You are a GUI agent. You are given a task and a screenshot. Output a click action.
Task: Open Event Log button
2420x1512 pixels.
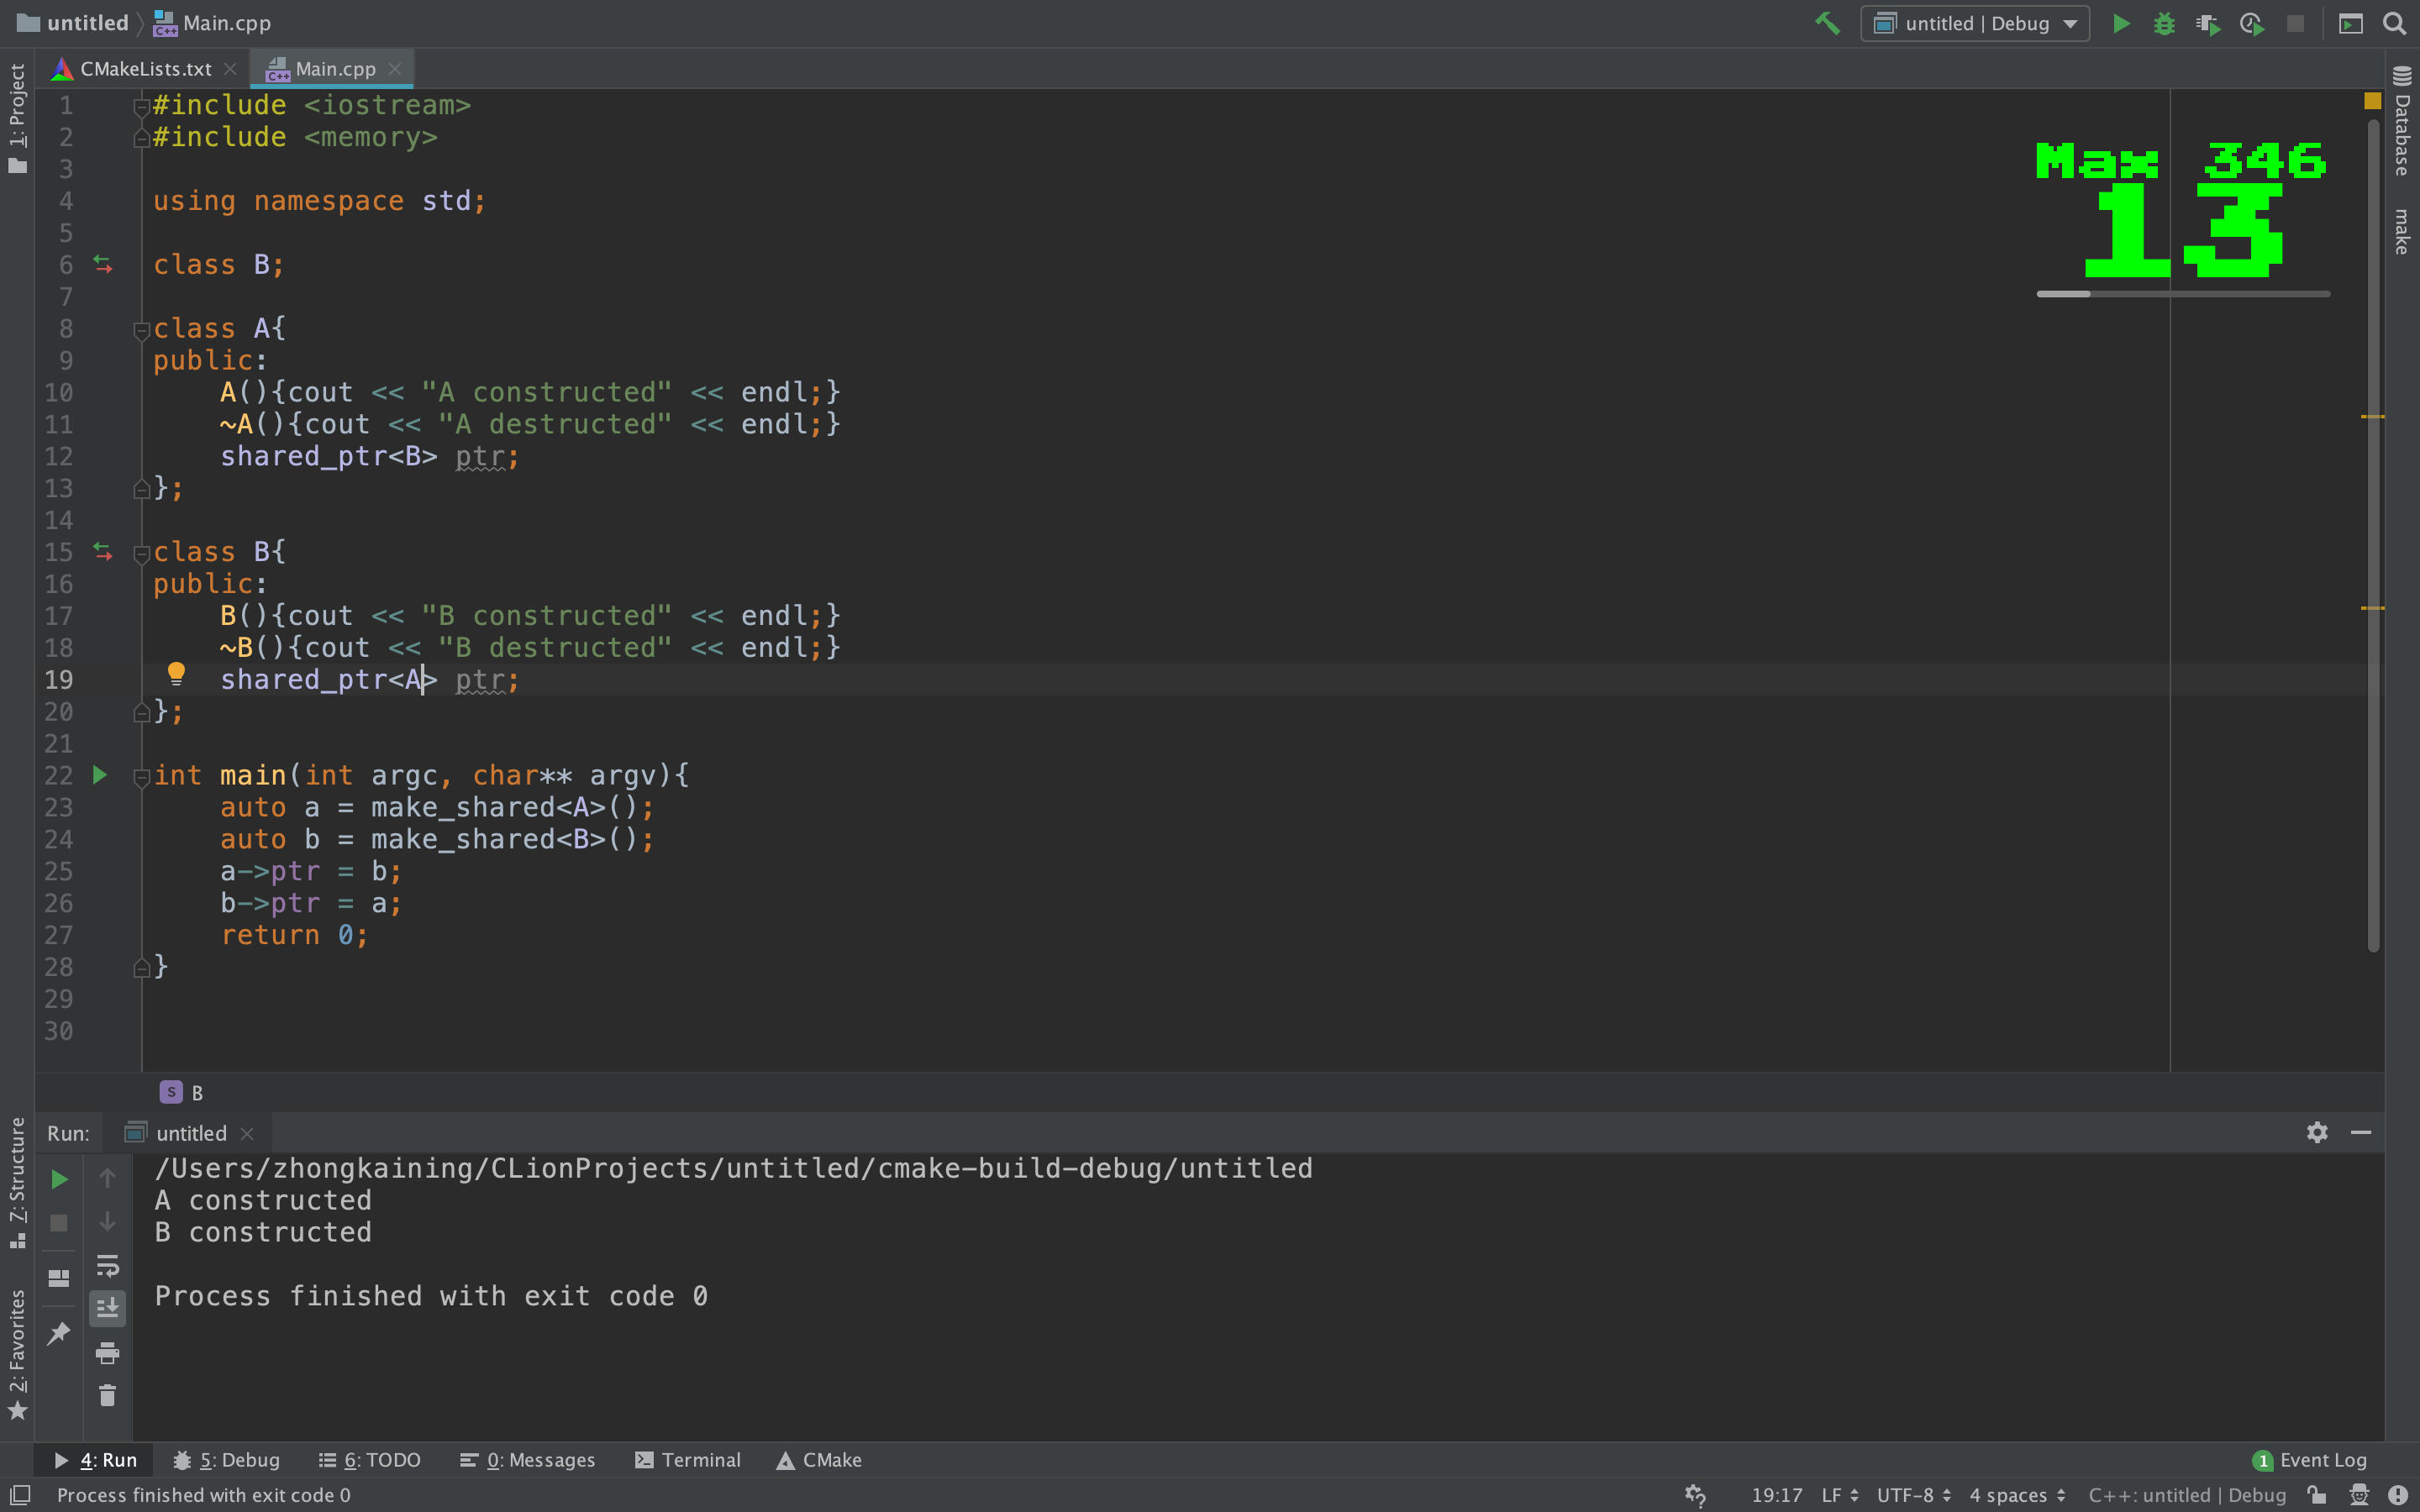[x=2309, y=1460]
